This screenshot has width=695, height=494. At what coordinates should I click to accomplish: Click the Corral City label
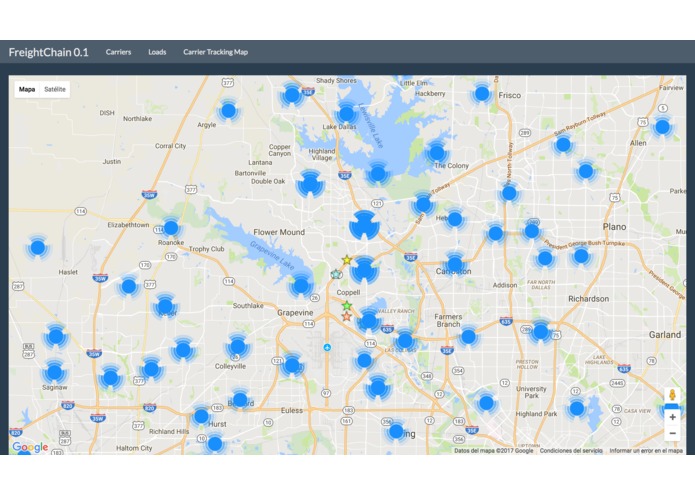pyautogui.click(x=170, y=146)
